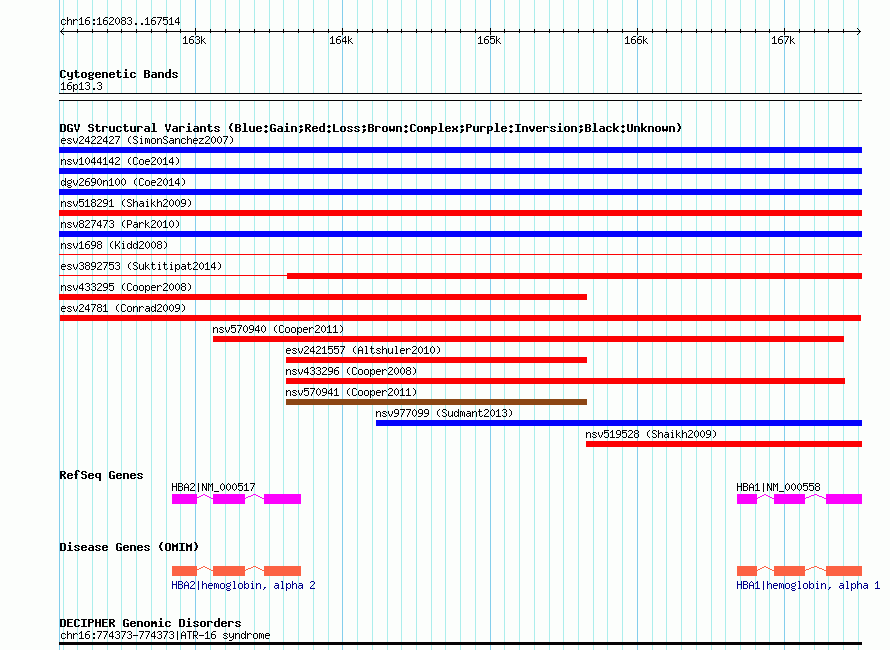This screenshot has width=890, height=650.
Task: Click the dgv2690n100 (Coe2014) label
Action: pos(123,182)
